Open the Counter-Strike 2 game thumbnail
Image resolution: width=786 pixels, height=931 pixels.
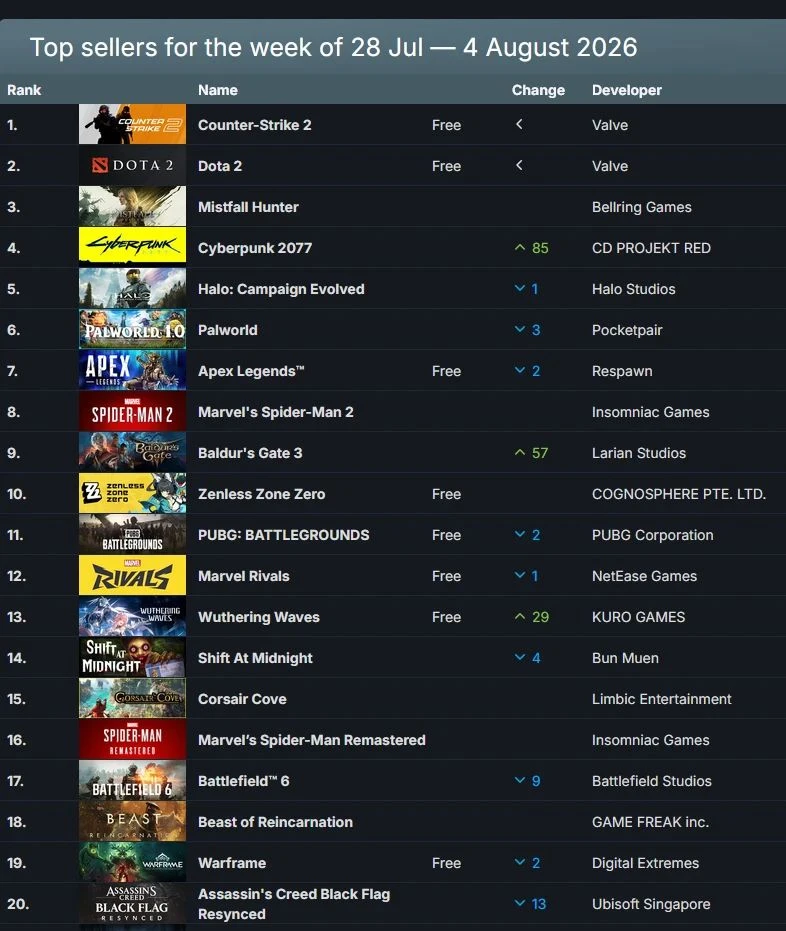click(132, 124)
